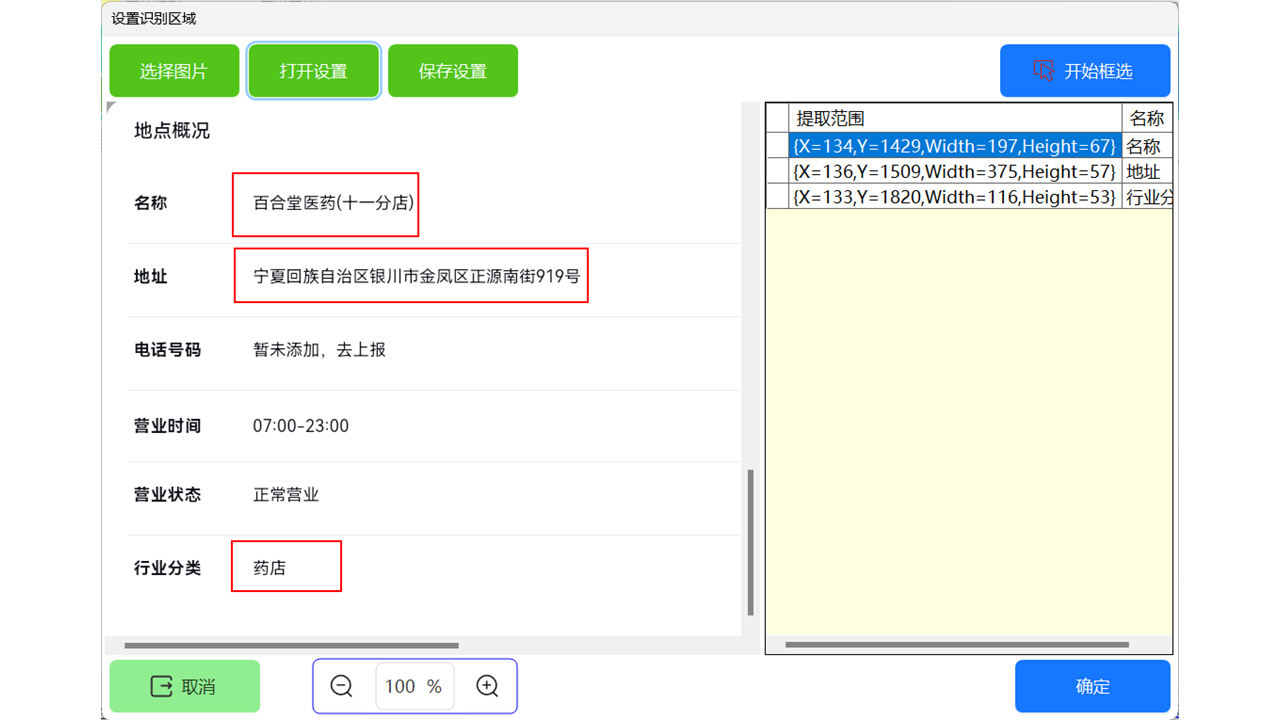Click business hours 07:00-23:00
Viewport: 1280px width, 720px height.
click(301, 426)
